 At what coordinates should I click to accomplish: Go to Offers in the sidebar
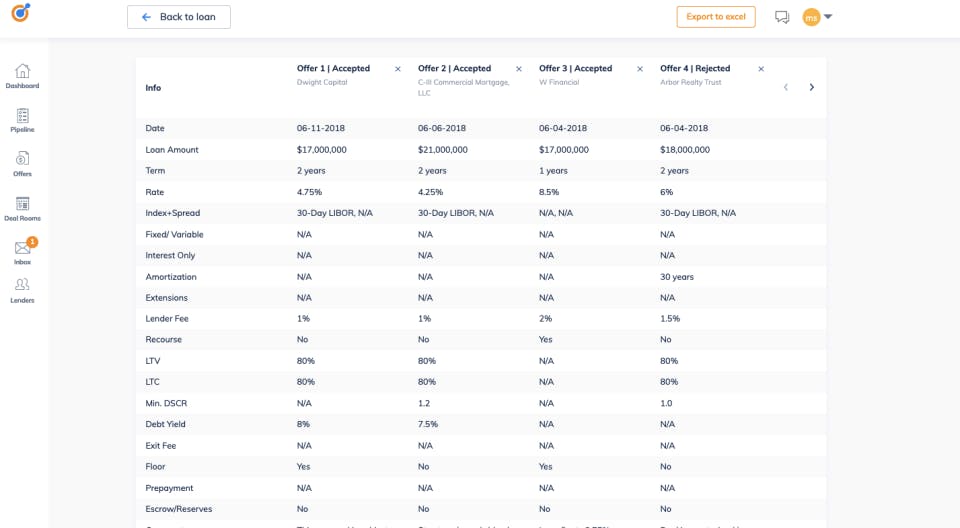23,159
